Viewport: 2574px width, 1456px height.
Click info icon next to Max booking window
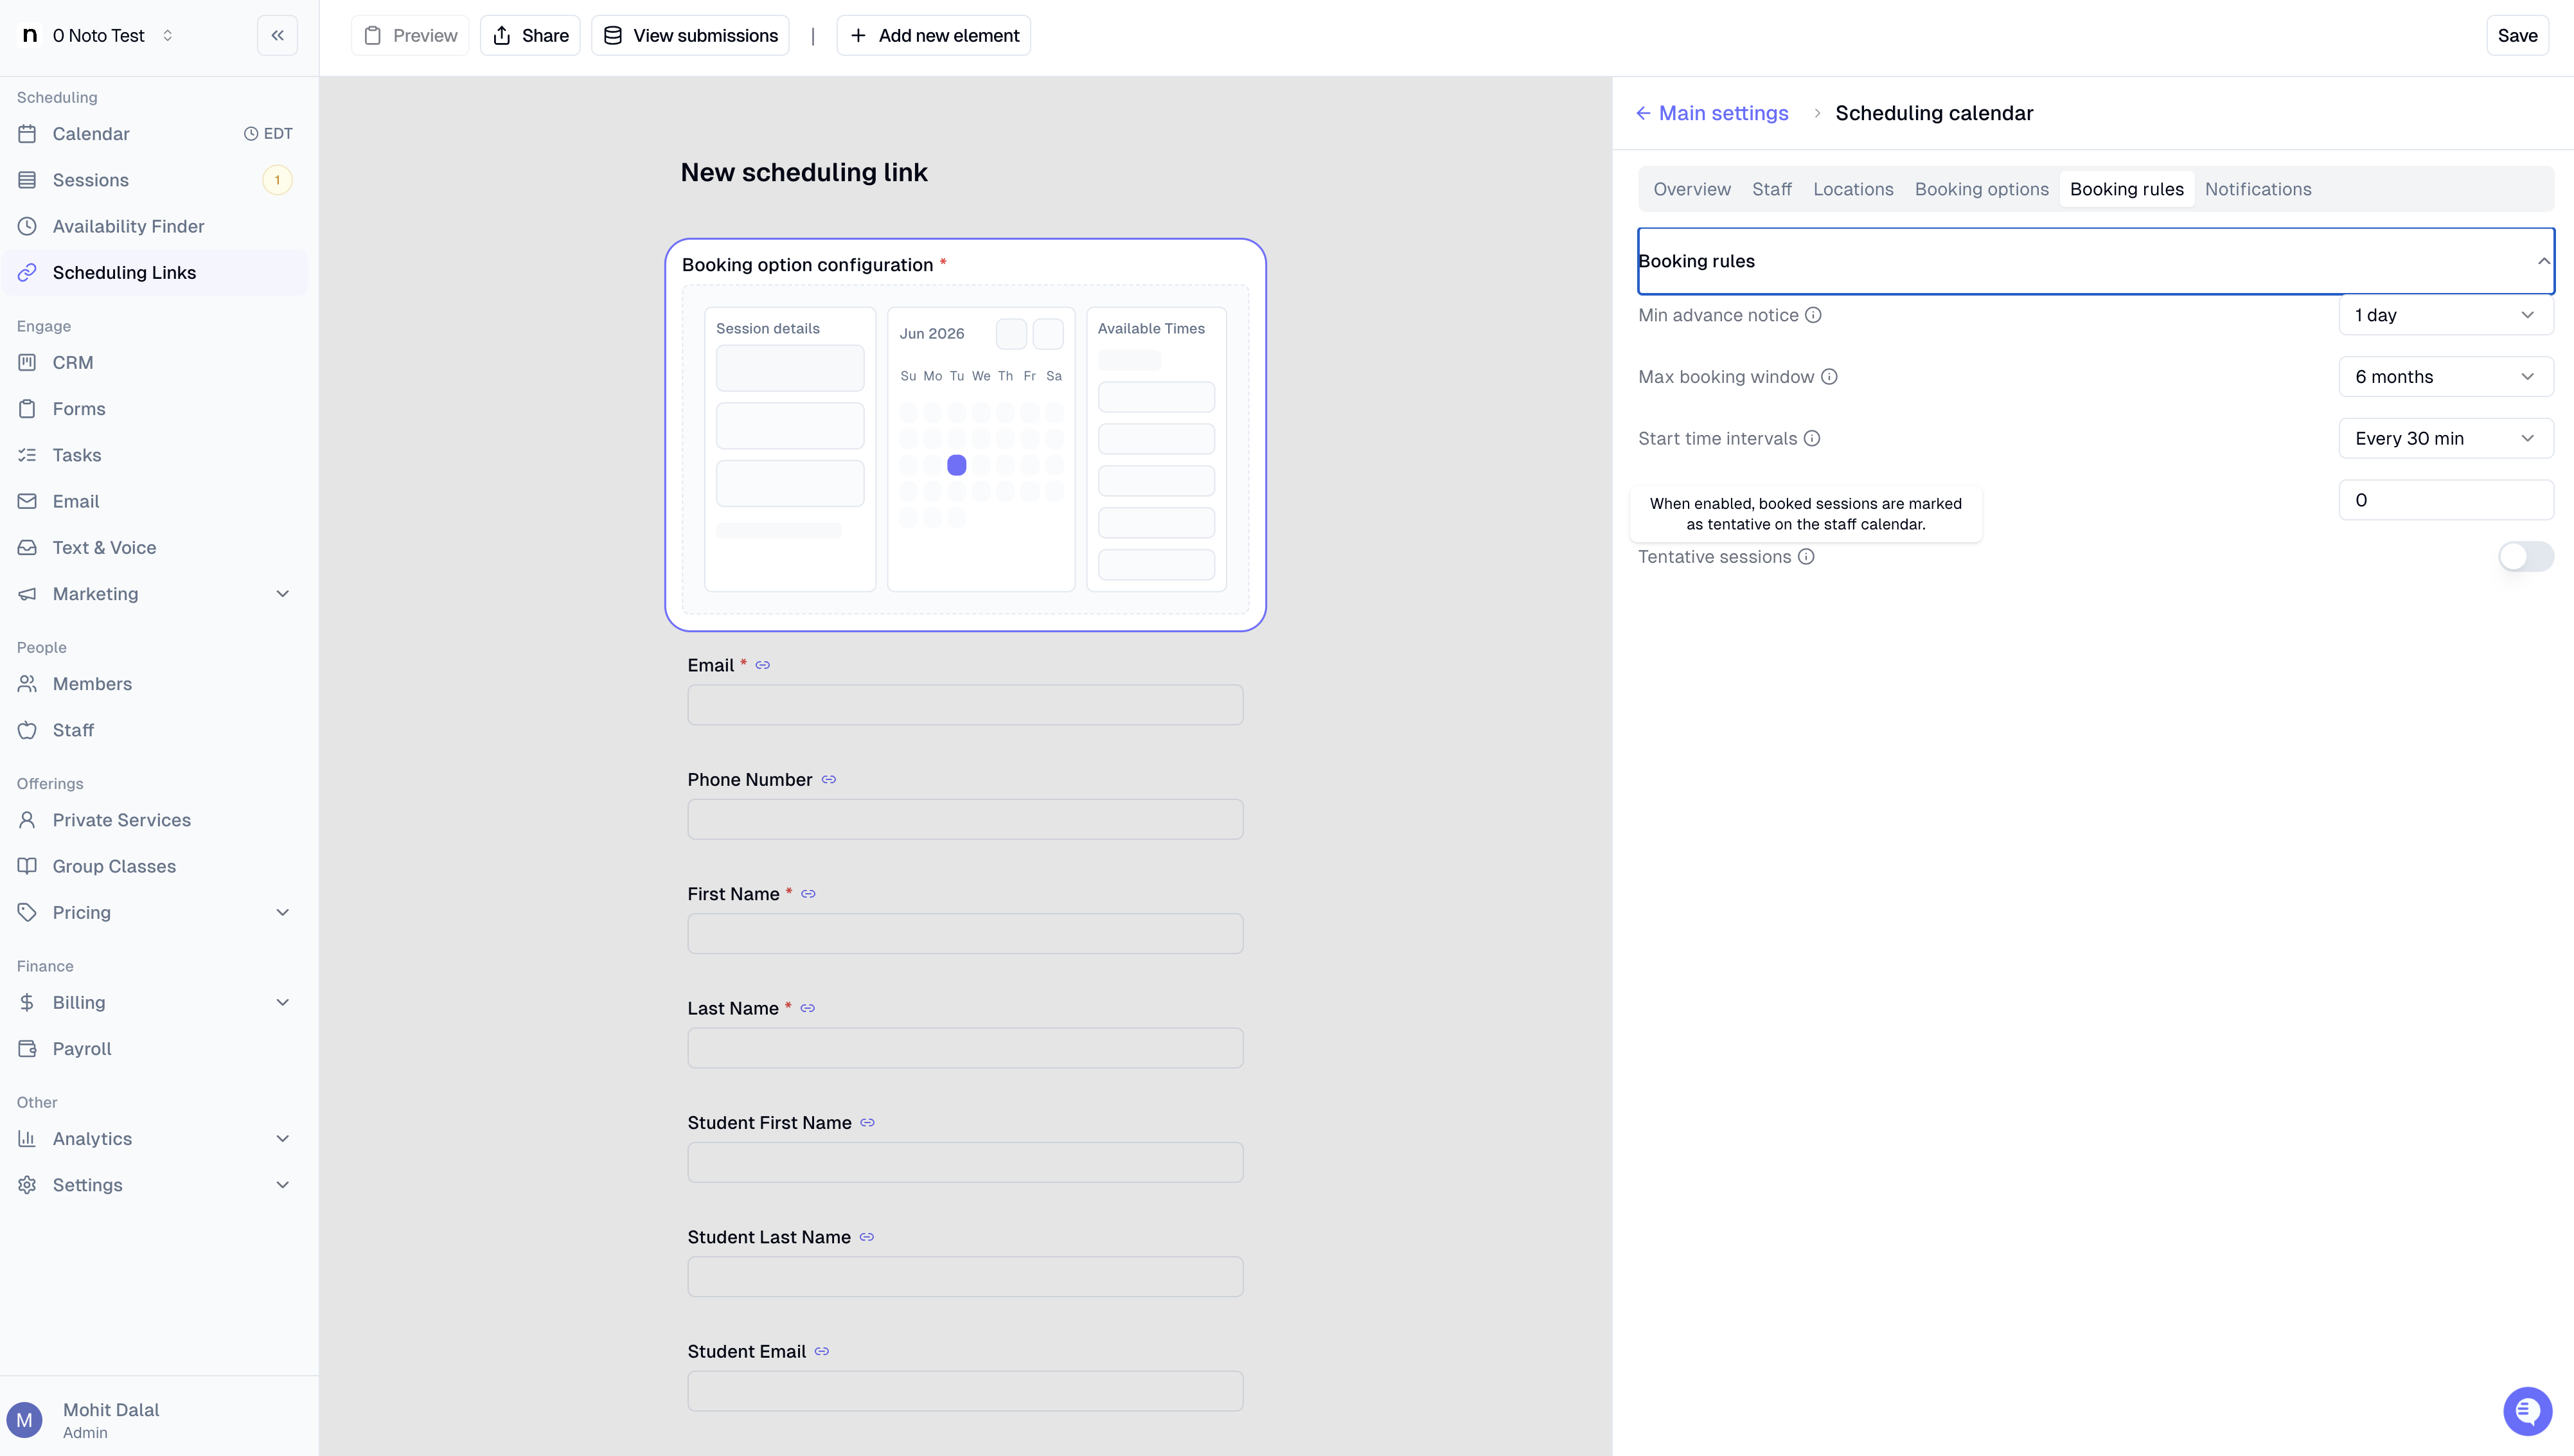tap(1829, 377)
